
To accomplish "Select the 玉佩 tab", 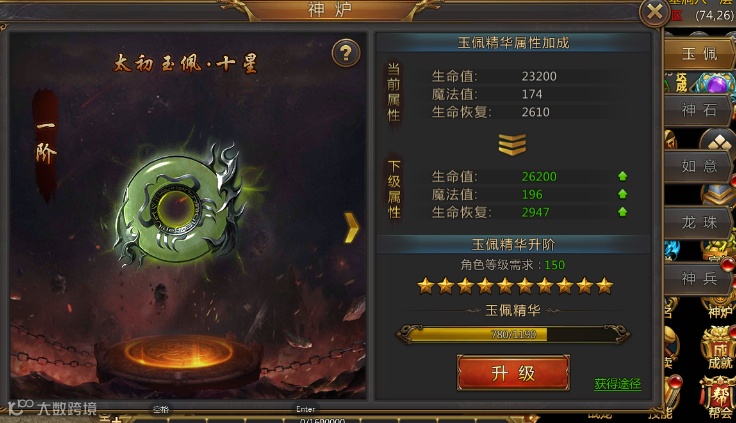I will pyautogui.click(x=699, y=54).
